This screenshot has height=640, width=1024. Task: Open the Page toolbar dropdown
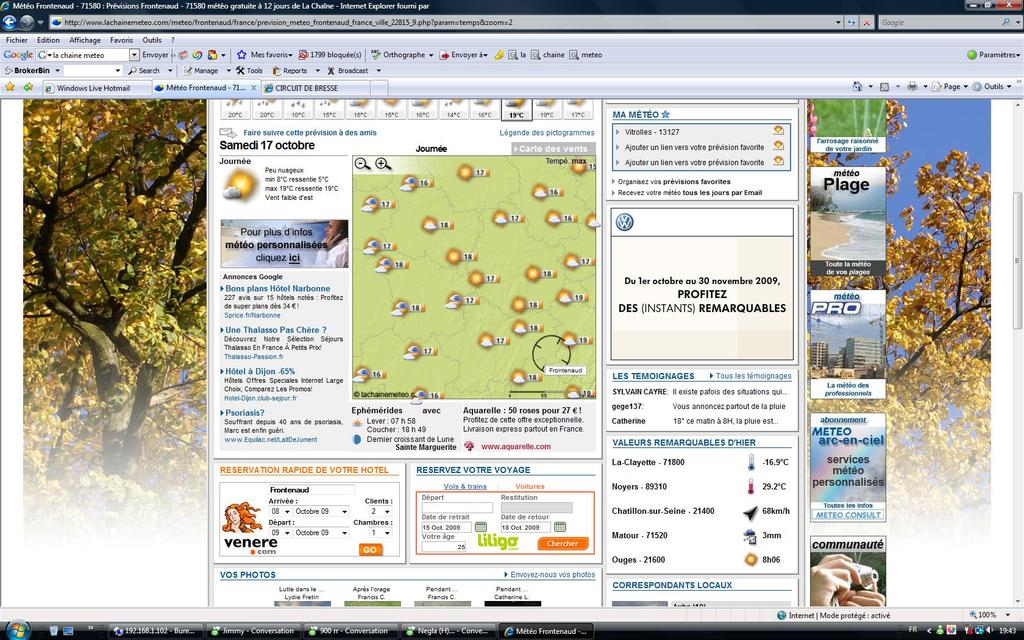point(955,87)
